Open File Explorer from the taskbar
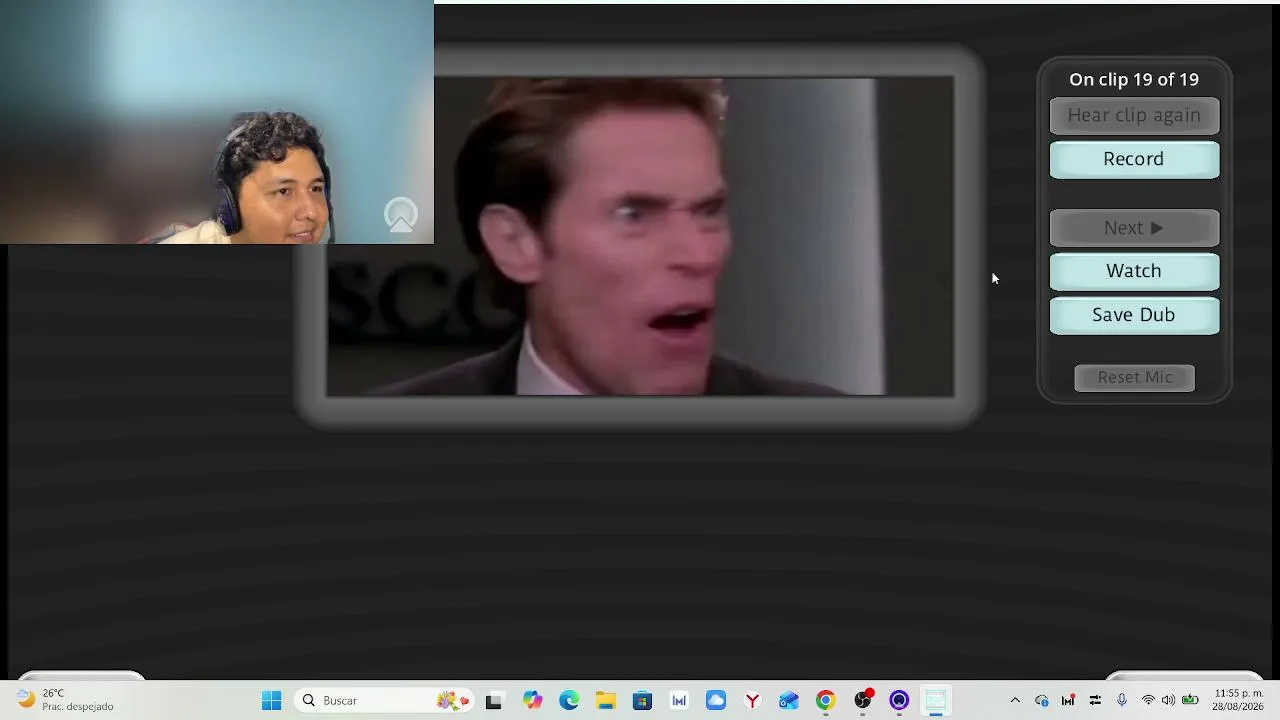Image resolution: width=1280 pixels, height=720 pixels. pyautogui.click(x=606, y=701)
